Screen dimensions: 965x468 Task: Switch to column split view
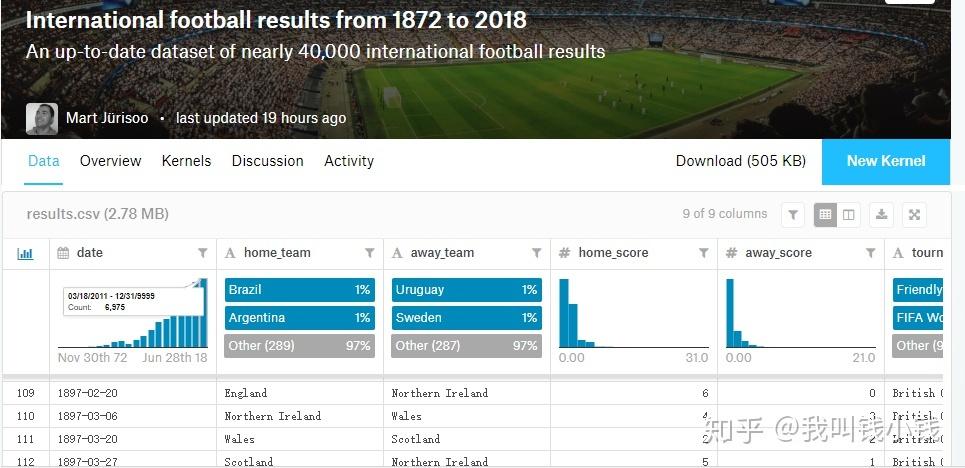(849, 214)
